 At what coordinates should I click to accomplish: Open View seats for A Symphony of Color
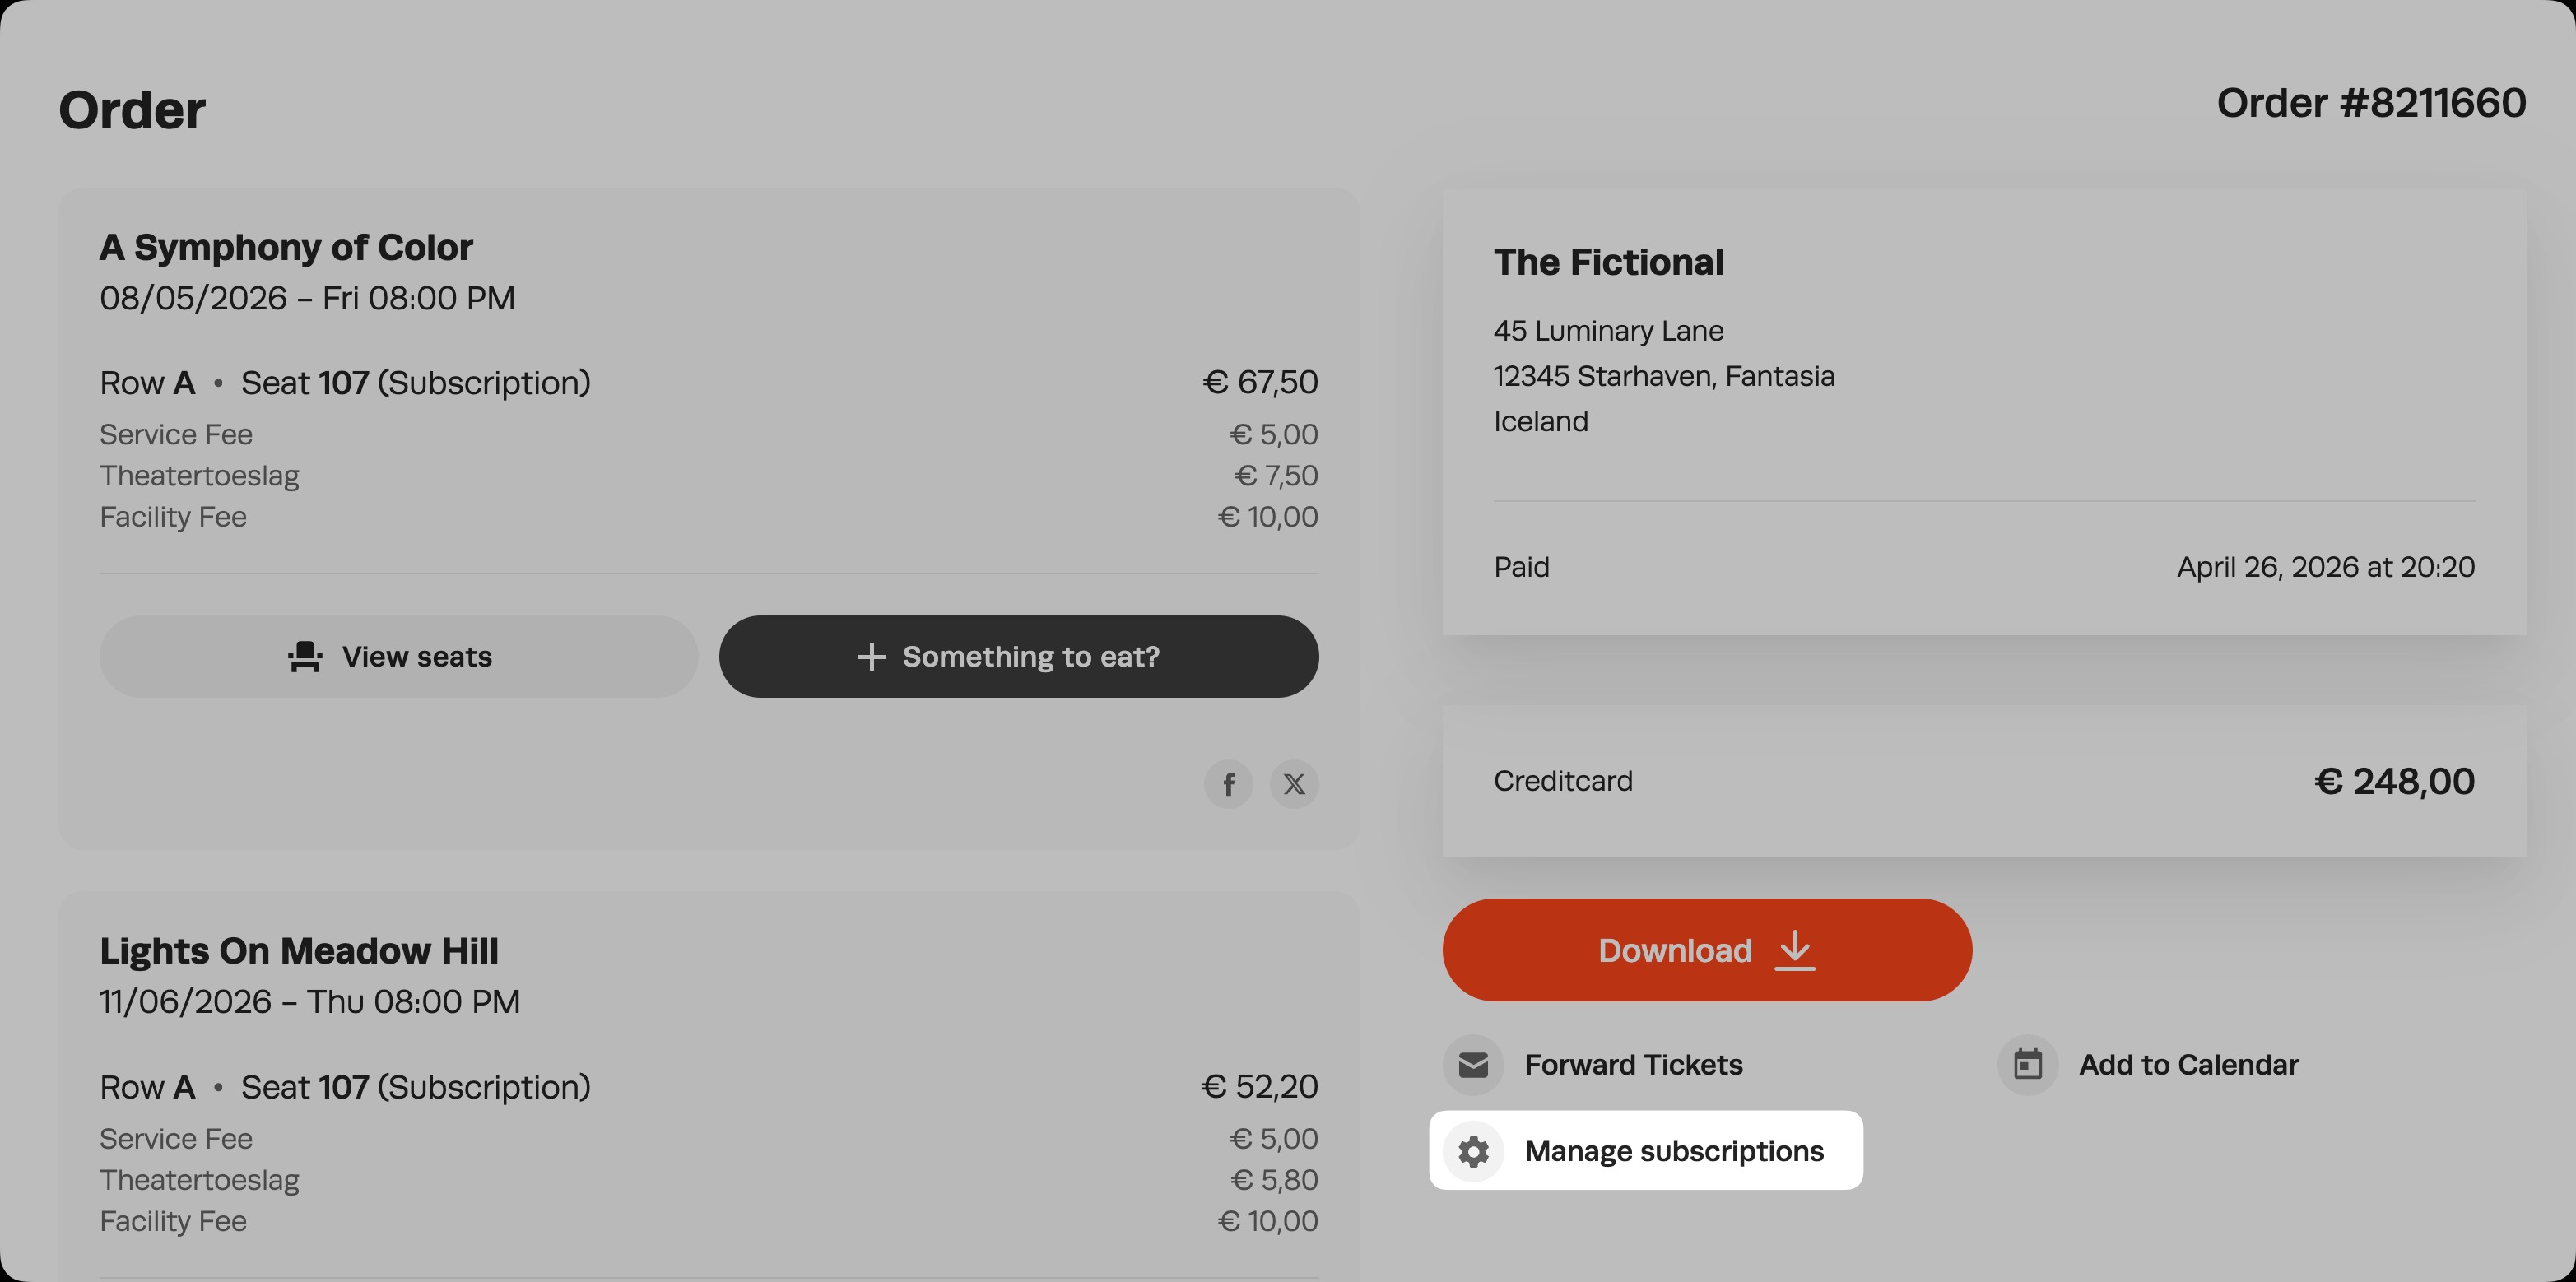pos(399,657)
